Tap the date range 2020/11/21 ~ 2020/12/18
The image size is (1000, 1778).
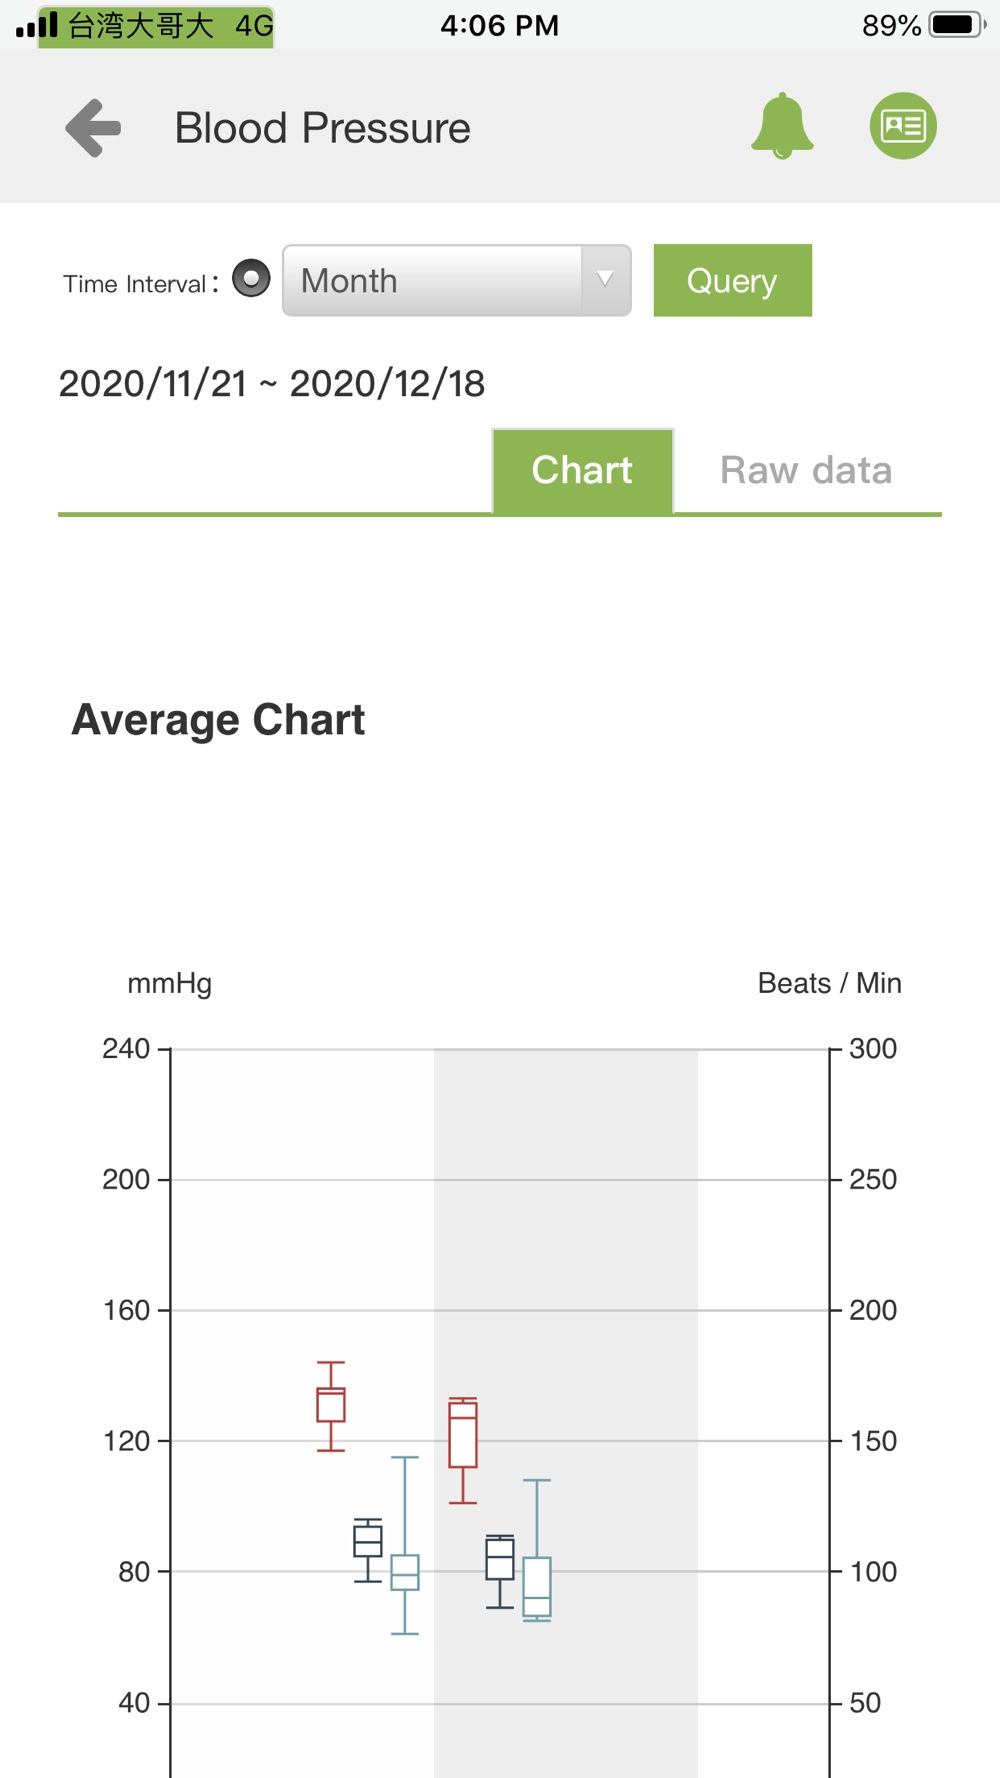click(x=272, y=384)
